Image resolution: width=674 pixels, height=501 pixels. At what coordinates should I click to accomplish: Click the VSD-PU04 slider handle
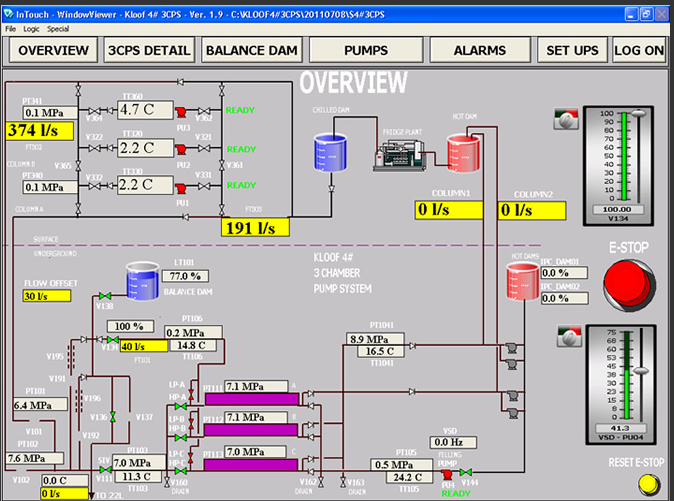(x=641, y=370)
